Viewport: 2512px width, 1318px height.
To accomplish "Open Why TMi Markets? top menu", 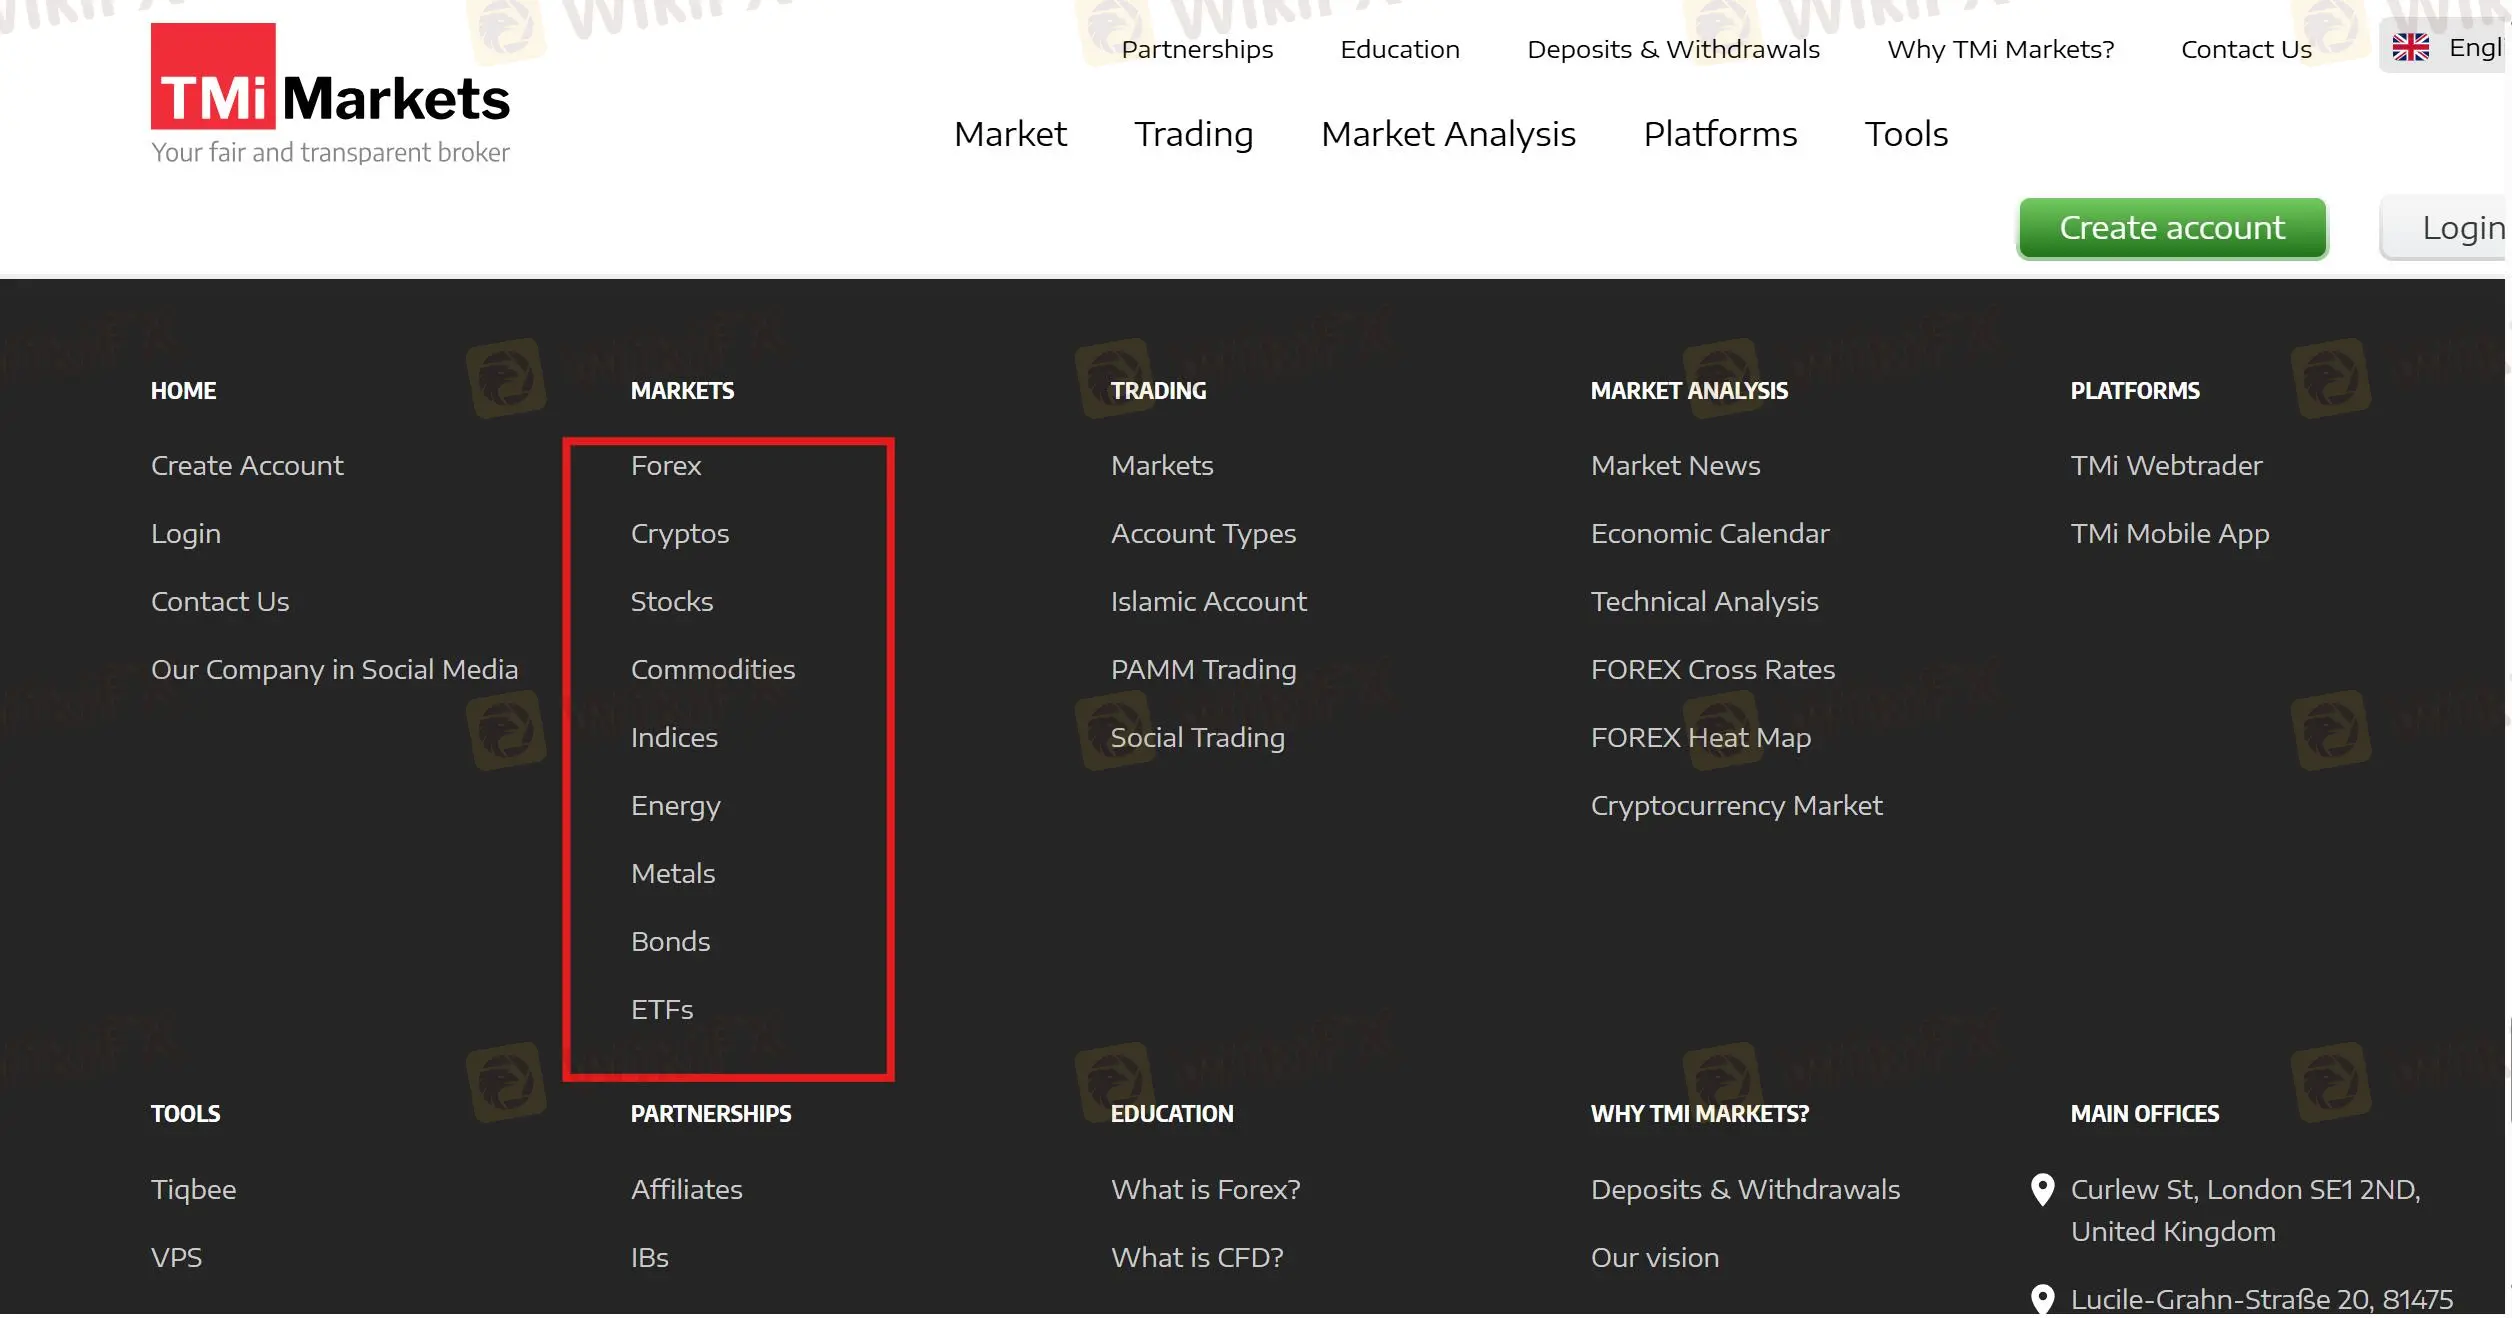I will [2000, 49].
